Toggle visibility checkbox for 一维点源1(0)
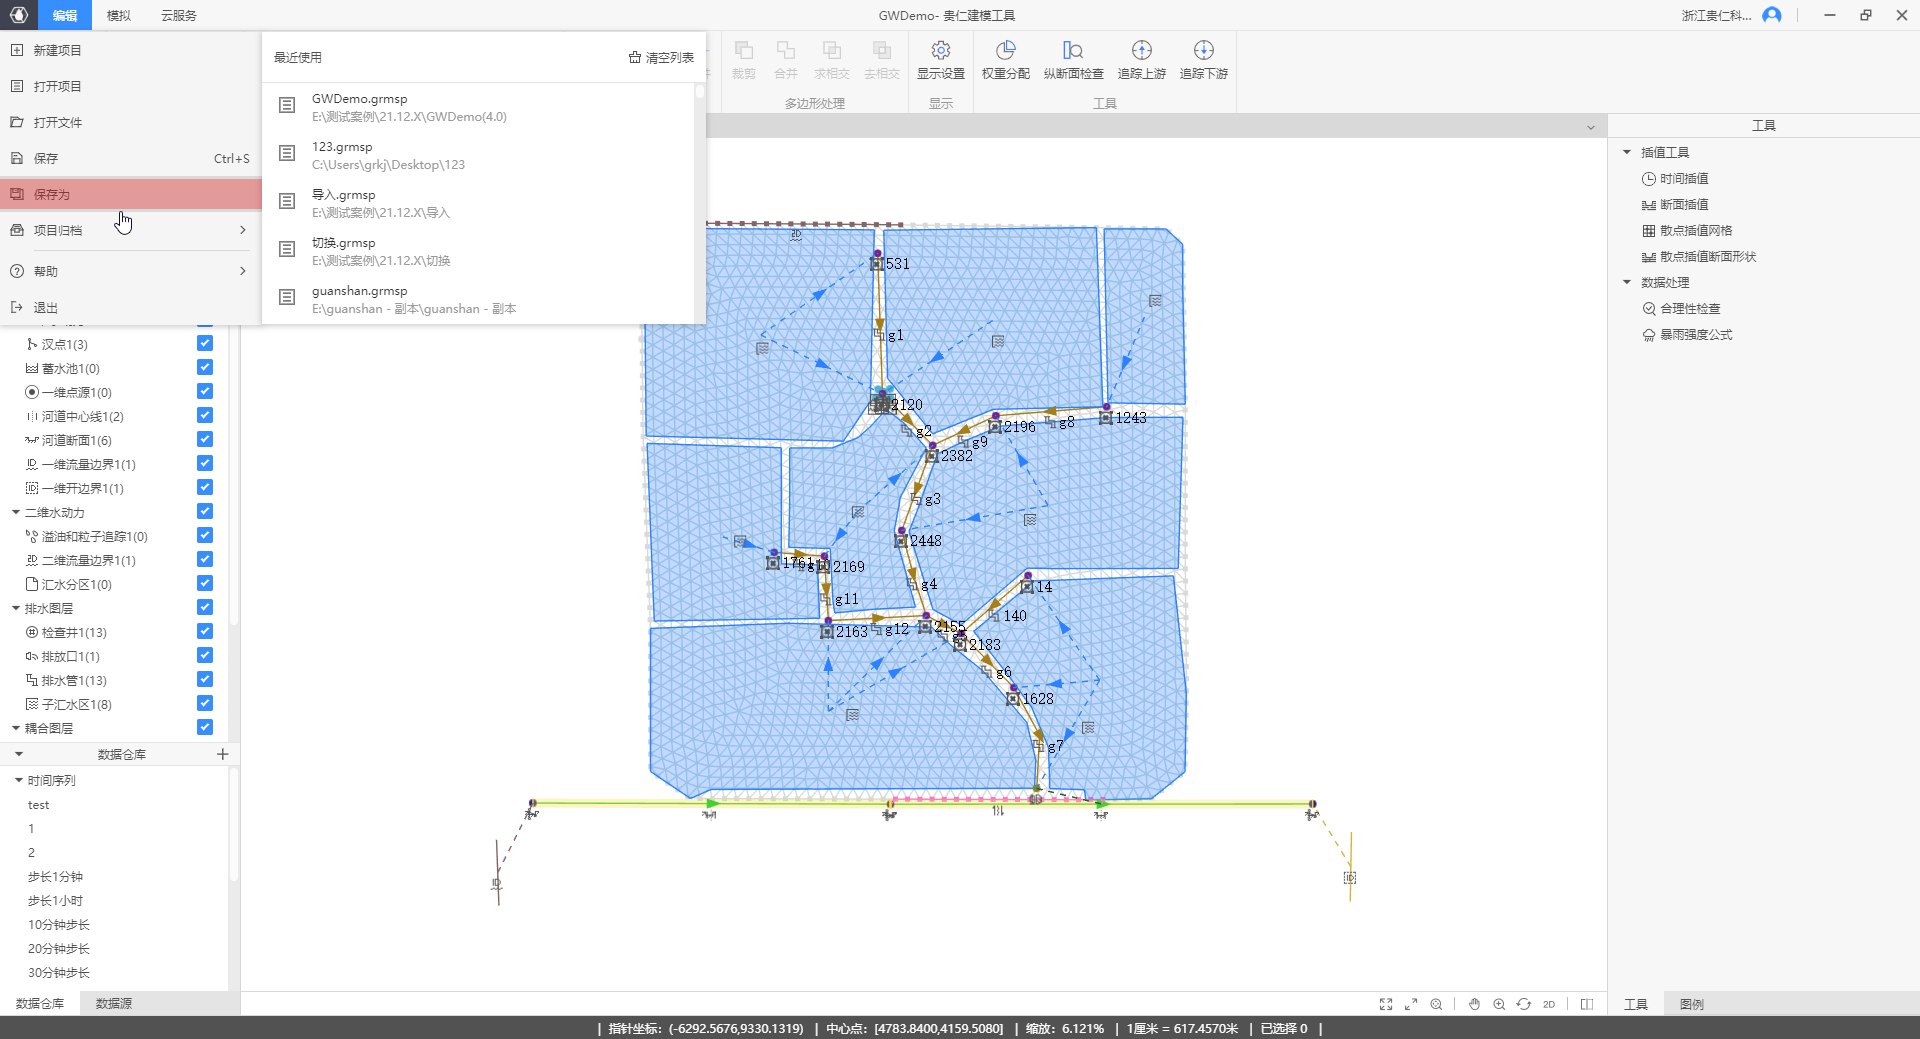 205,391
